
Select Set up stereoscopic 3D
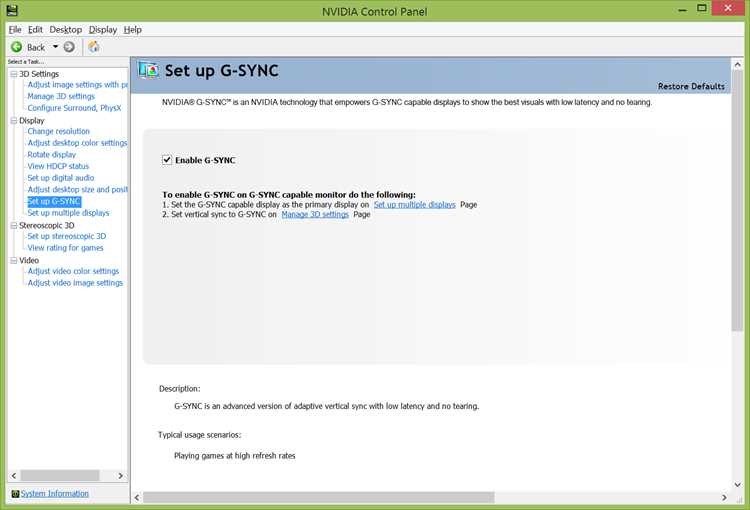point(66,236)
